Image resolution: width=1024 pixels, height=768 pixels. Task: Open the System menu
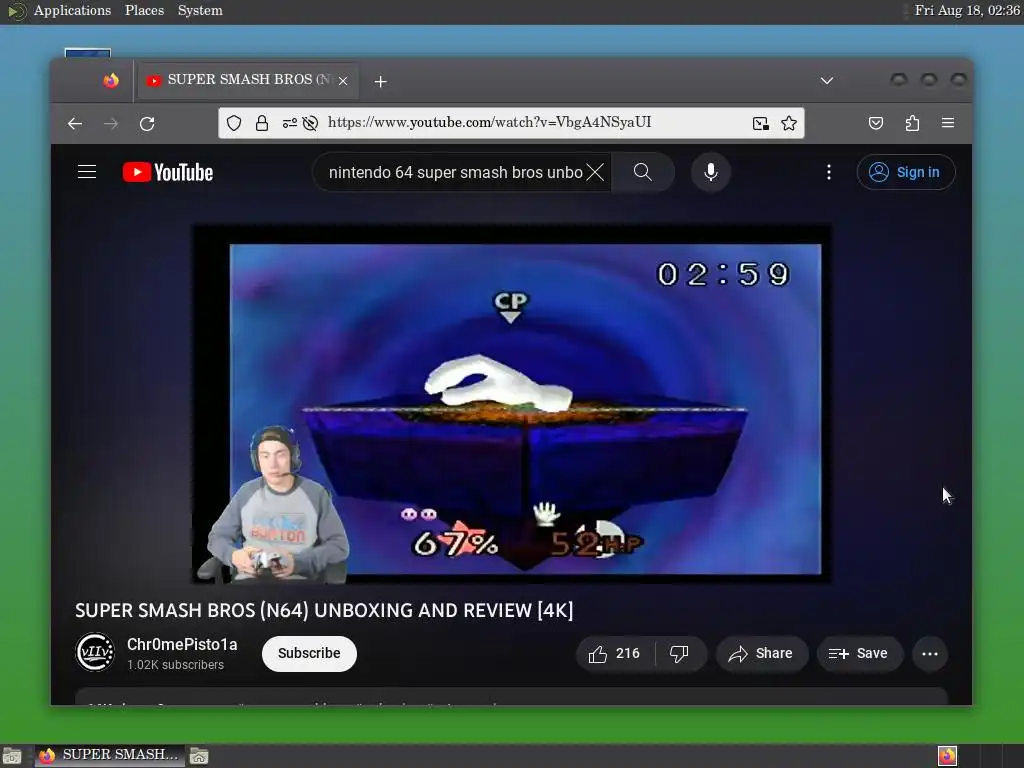click(200, 10)
